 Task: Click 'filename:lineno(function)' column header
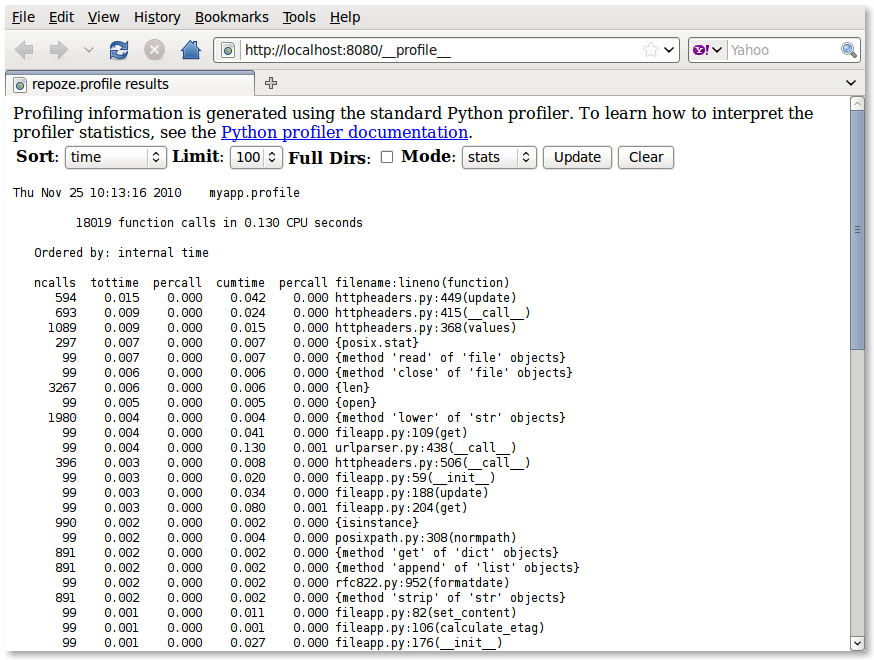coord(422,283)
